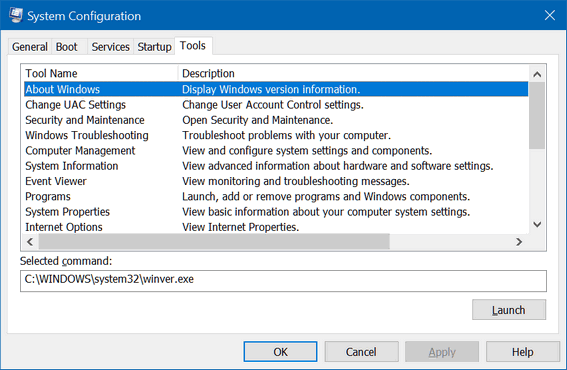
Task: Click the horizontal scrollbar thumb
Action: point(214,242)
